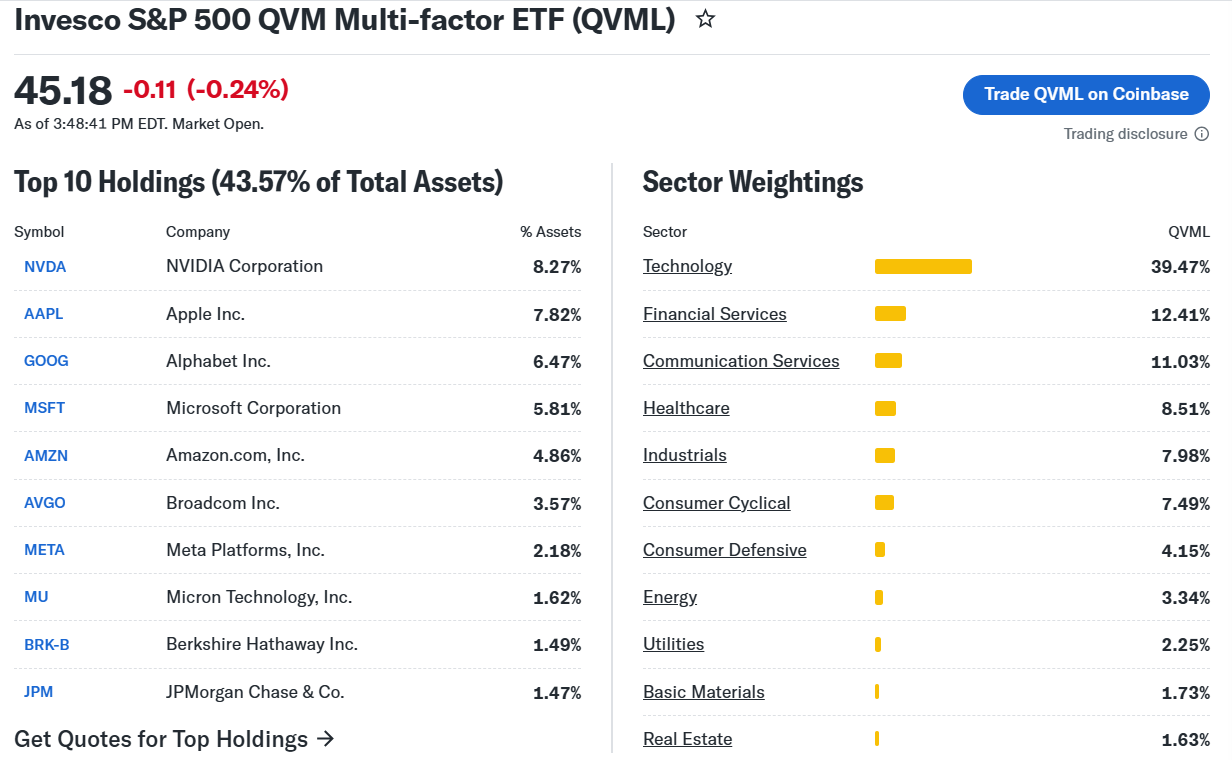
Task: View the Consumer Defensive sector link
Action: click(x=725, y=550)
